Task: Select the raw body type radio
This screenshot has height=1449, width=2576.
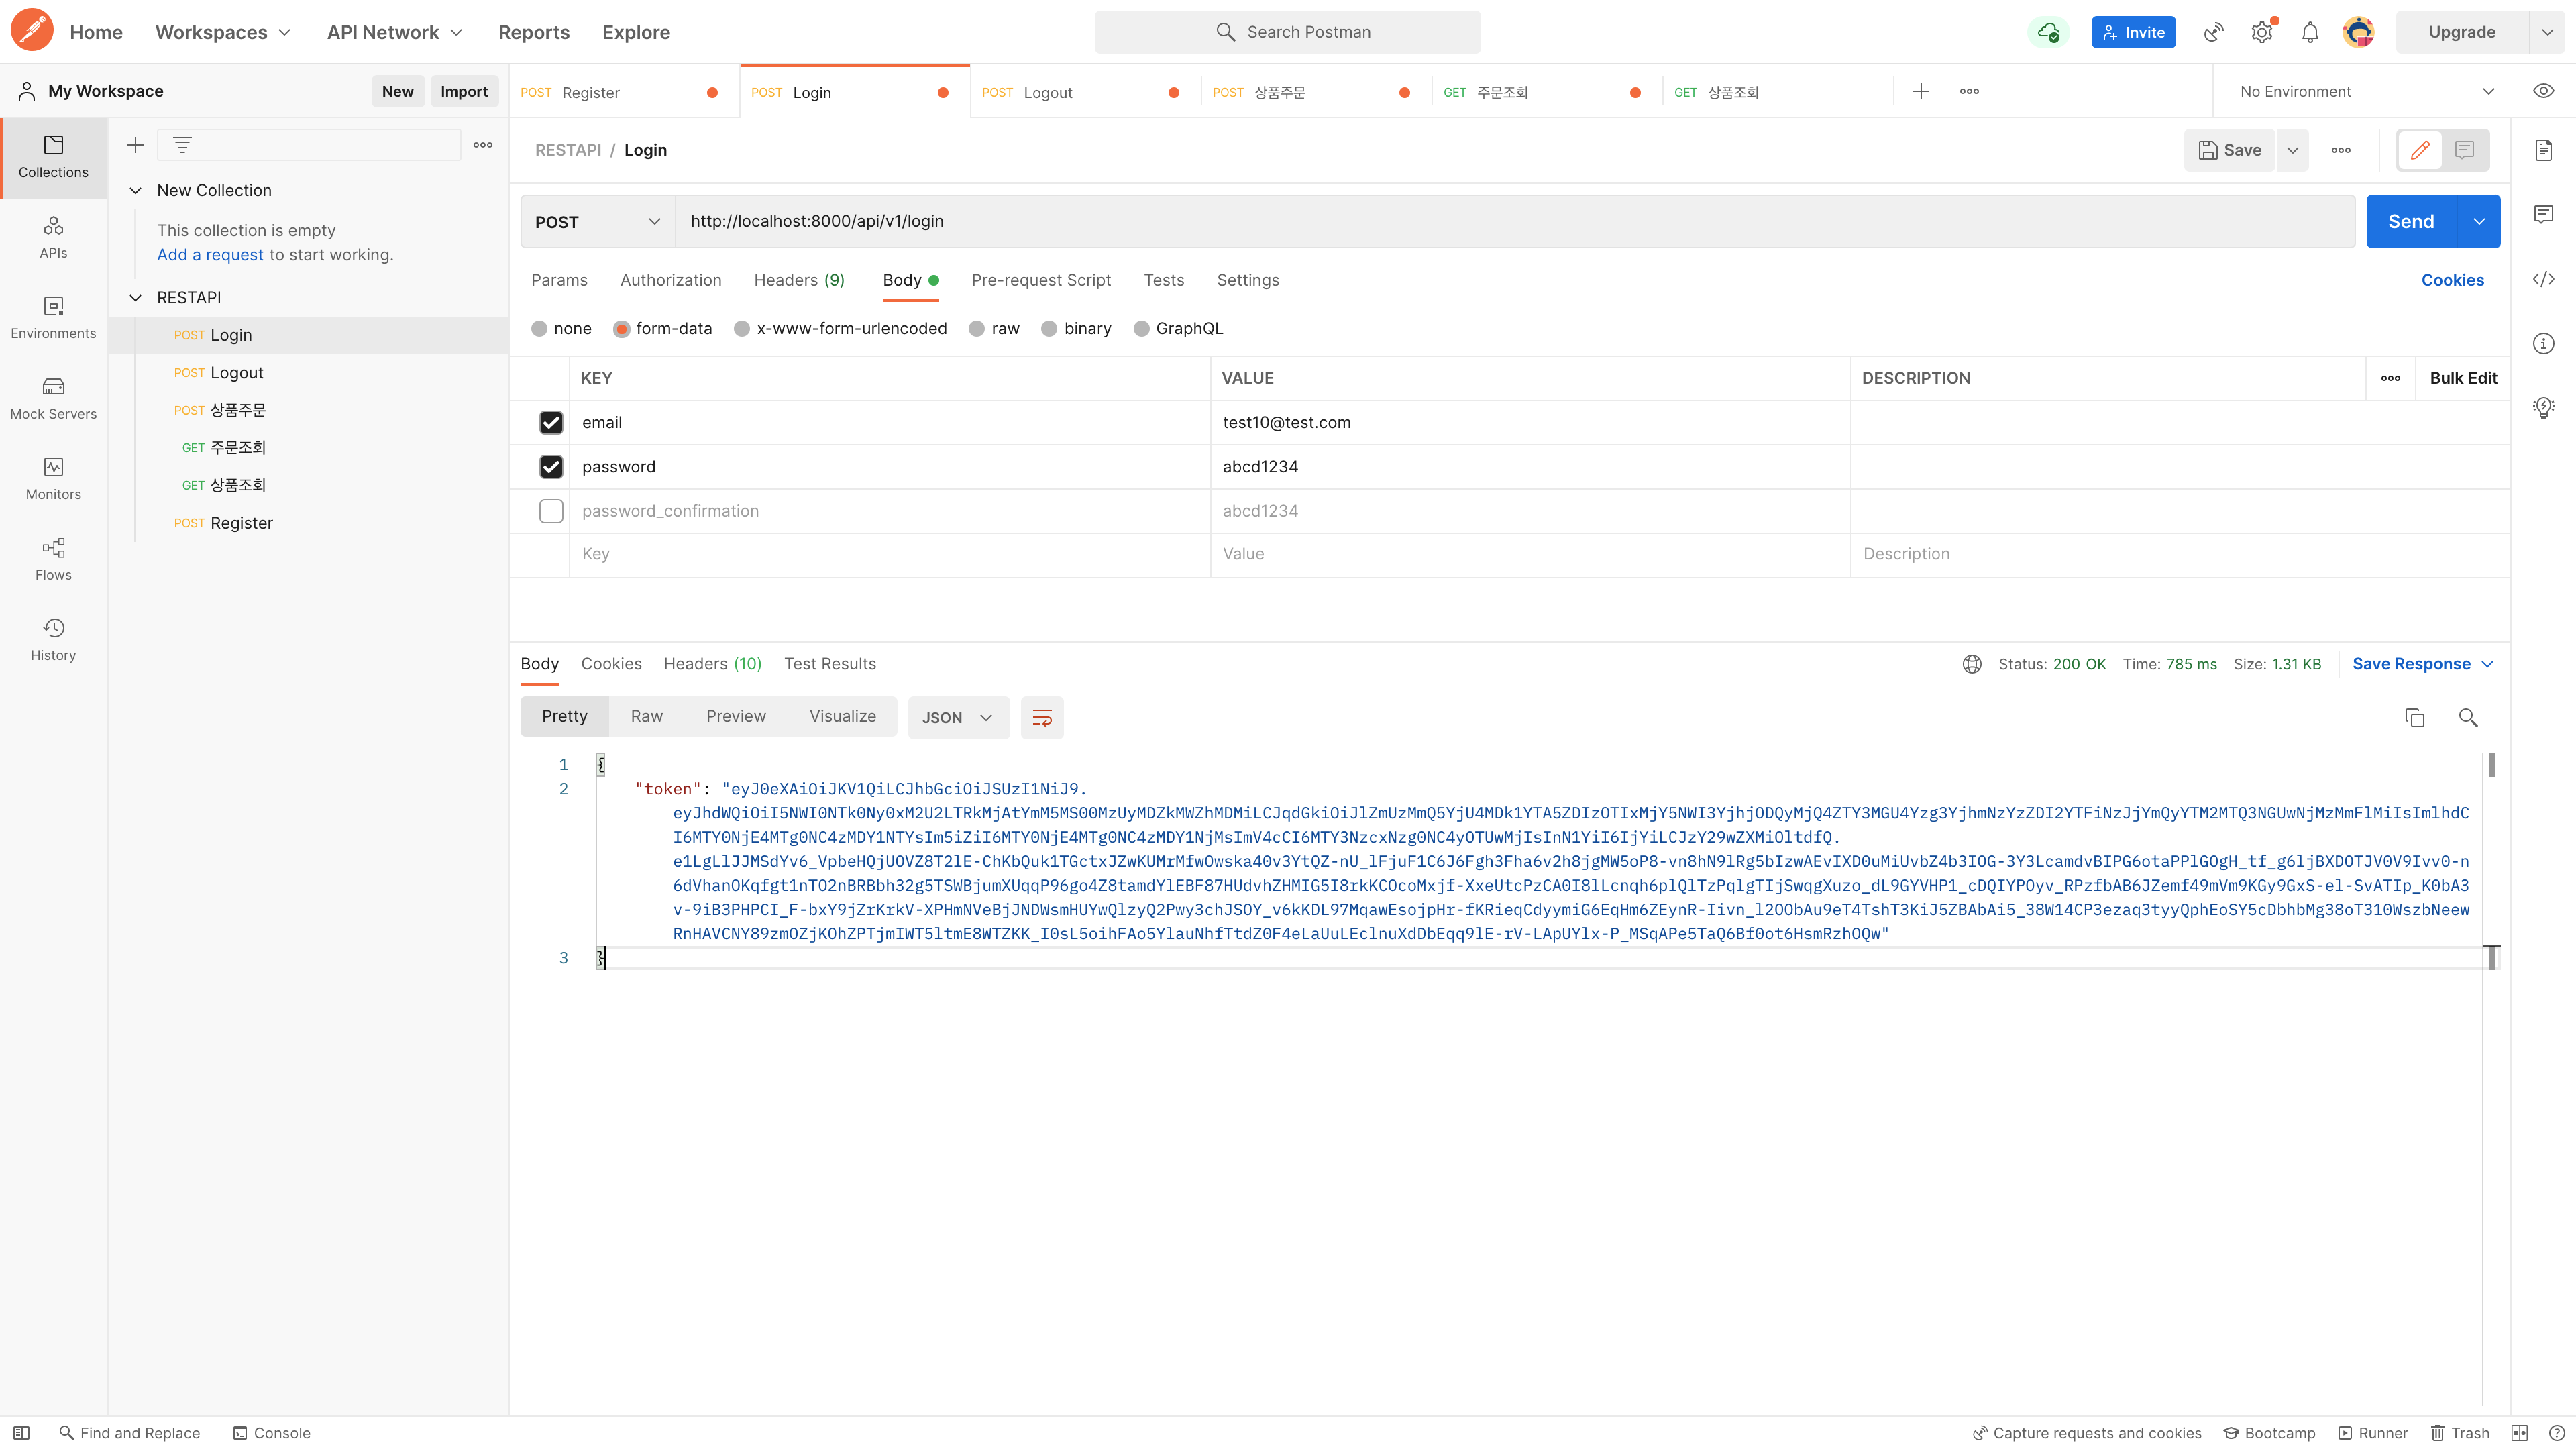Action: pyautogui.click(x=977, y=329)
